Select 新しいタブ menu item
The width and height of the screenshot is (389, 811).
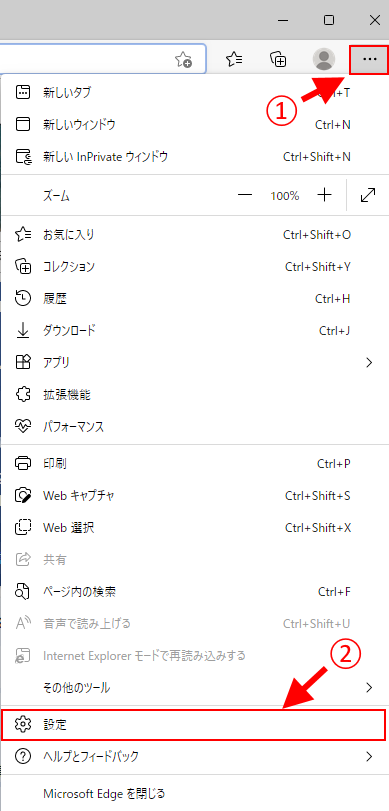coord(194,93)
